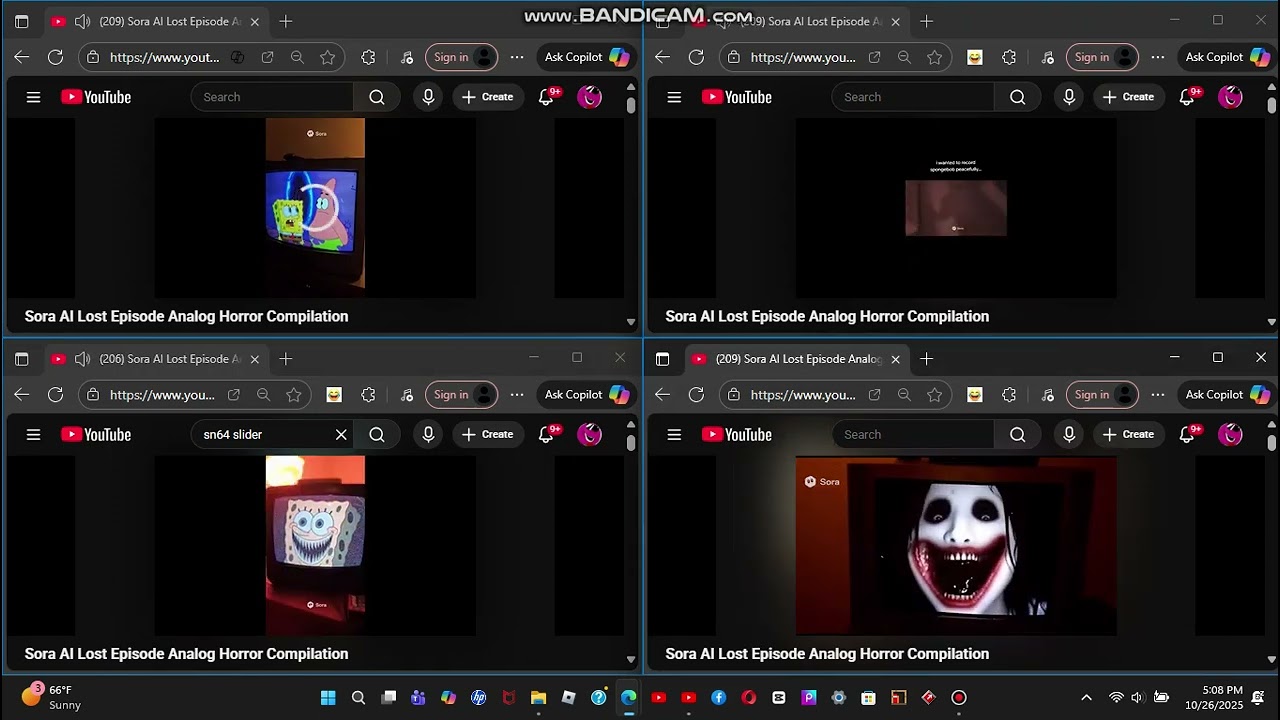The width and height of the screenshot is (1280, 720).
Task: Open Extensions puzzle icon in bottom-left window
Action: coord(368,395)
